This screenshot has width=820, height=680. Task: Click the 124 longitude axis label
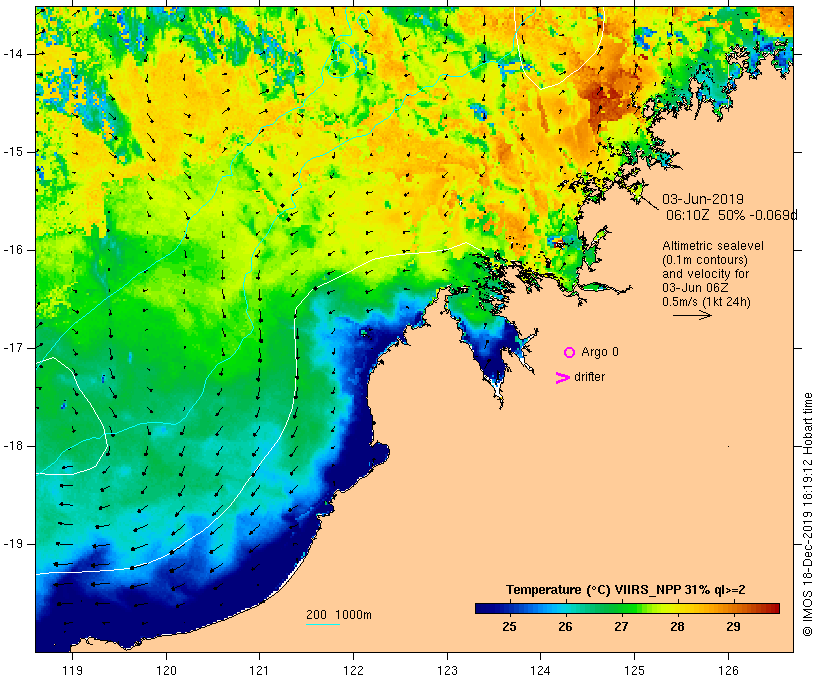[541, 670]
